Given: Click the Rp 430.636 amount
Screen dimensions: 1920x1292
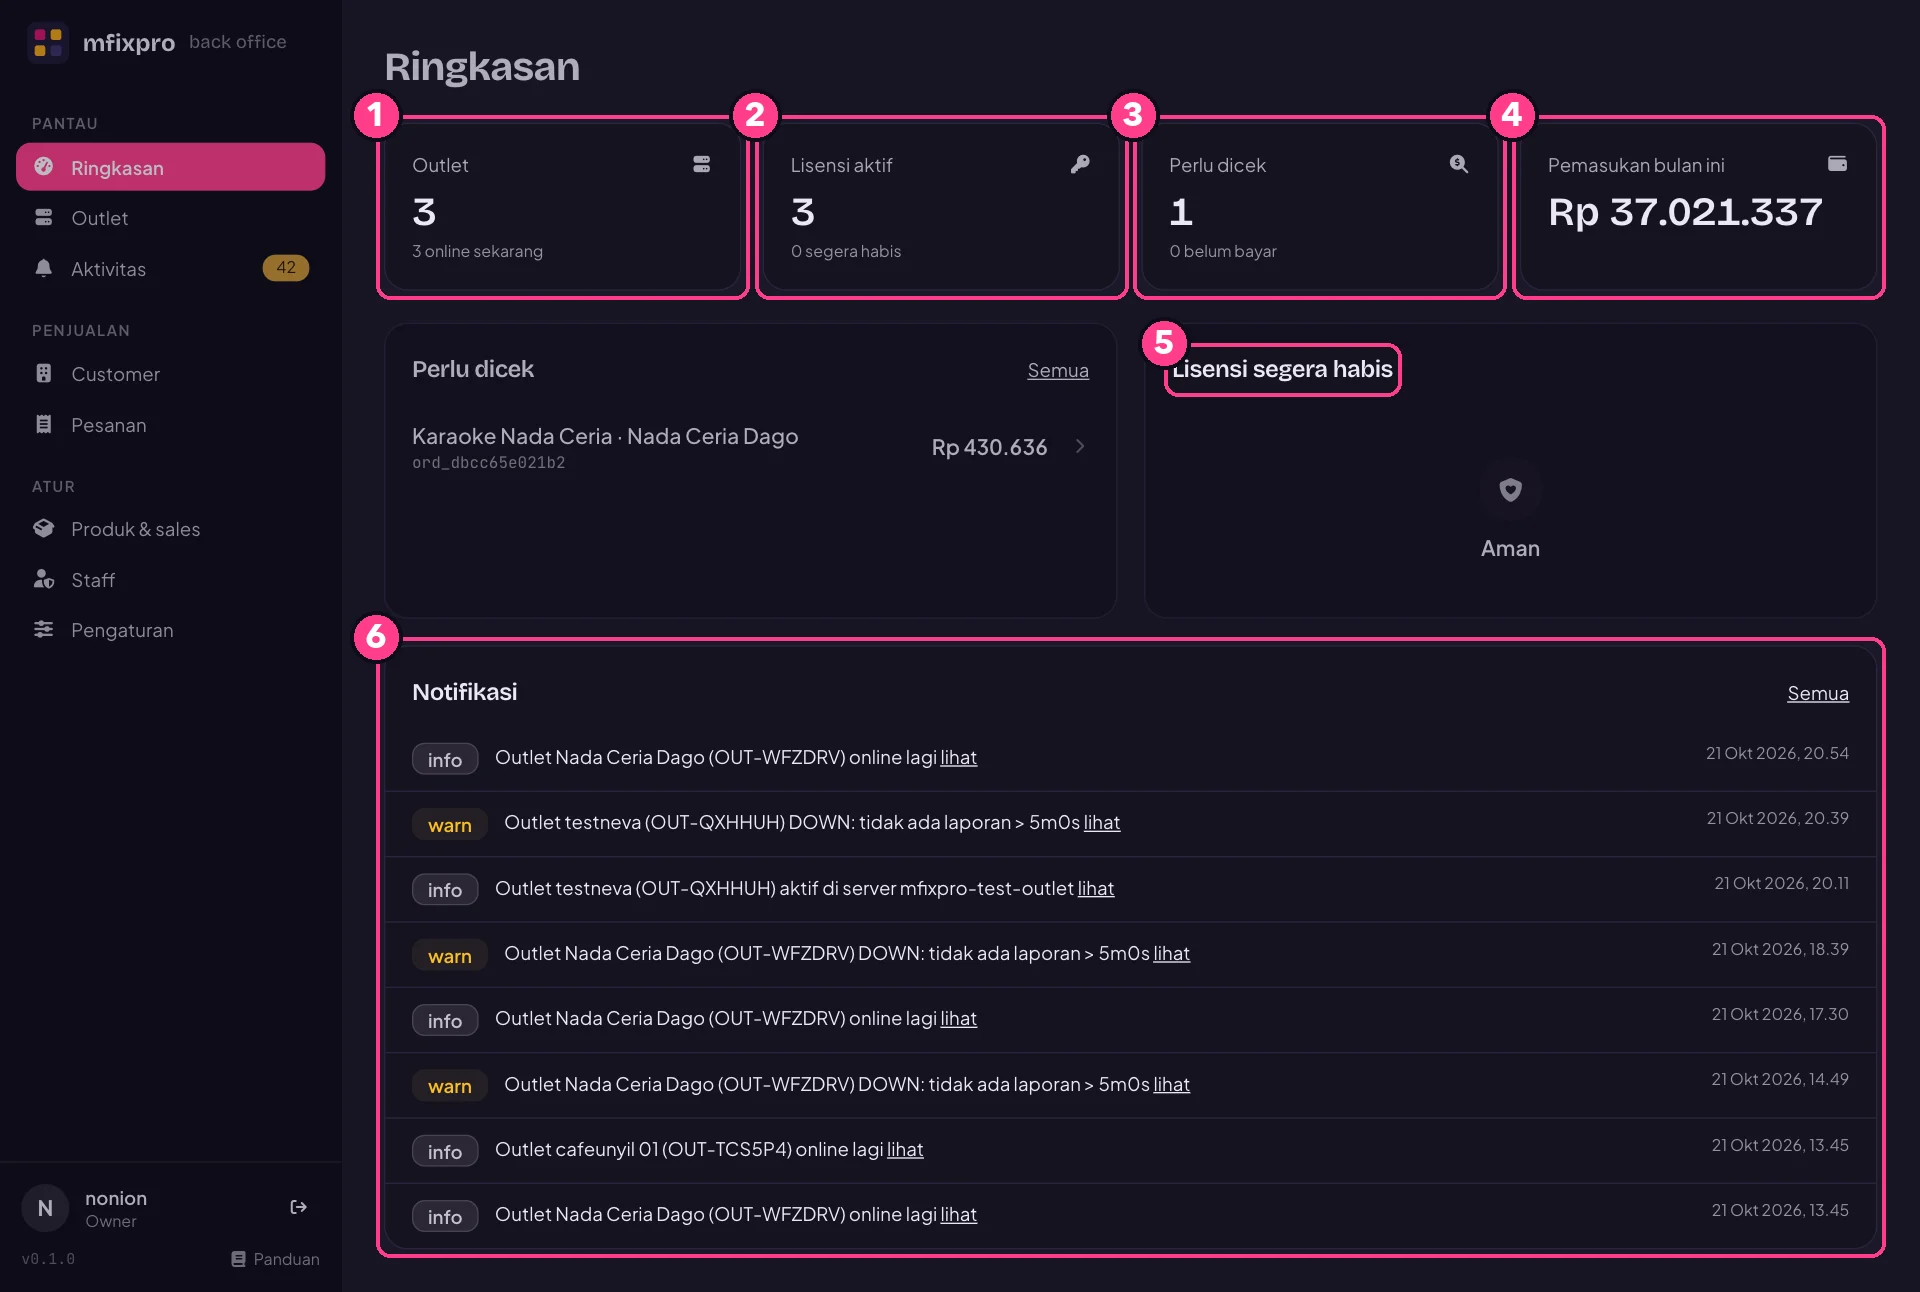Looking at the screenshot, I should 990,447.
